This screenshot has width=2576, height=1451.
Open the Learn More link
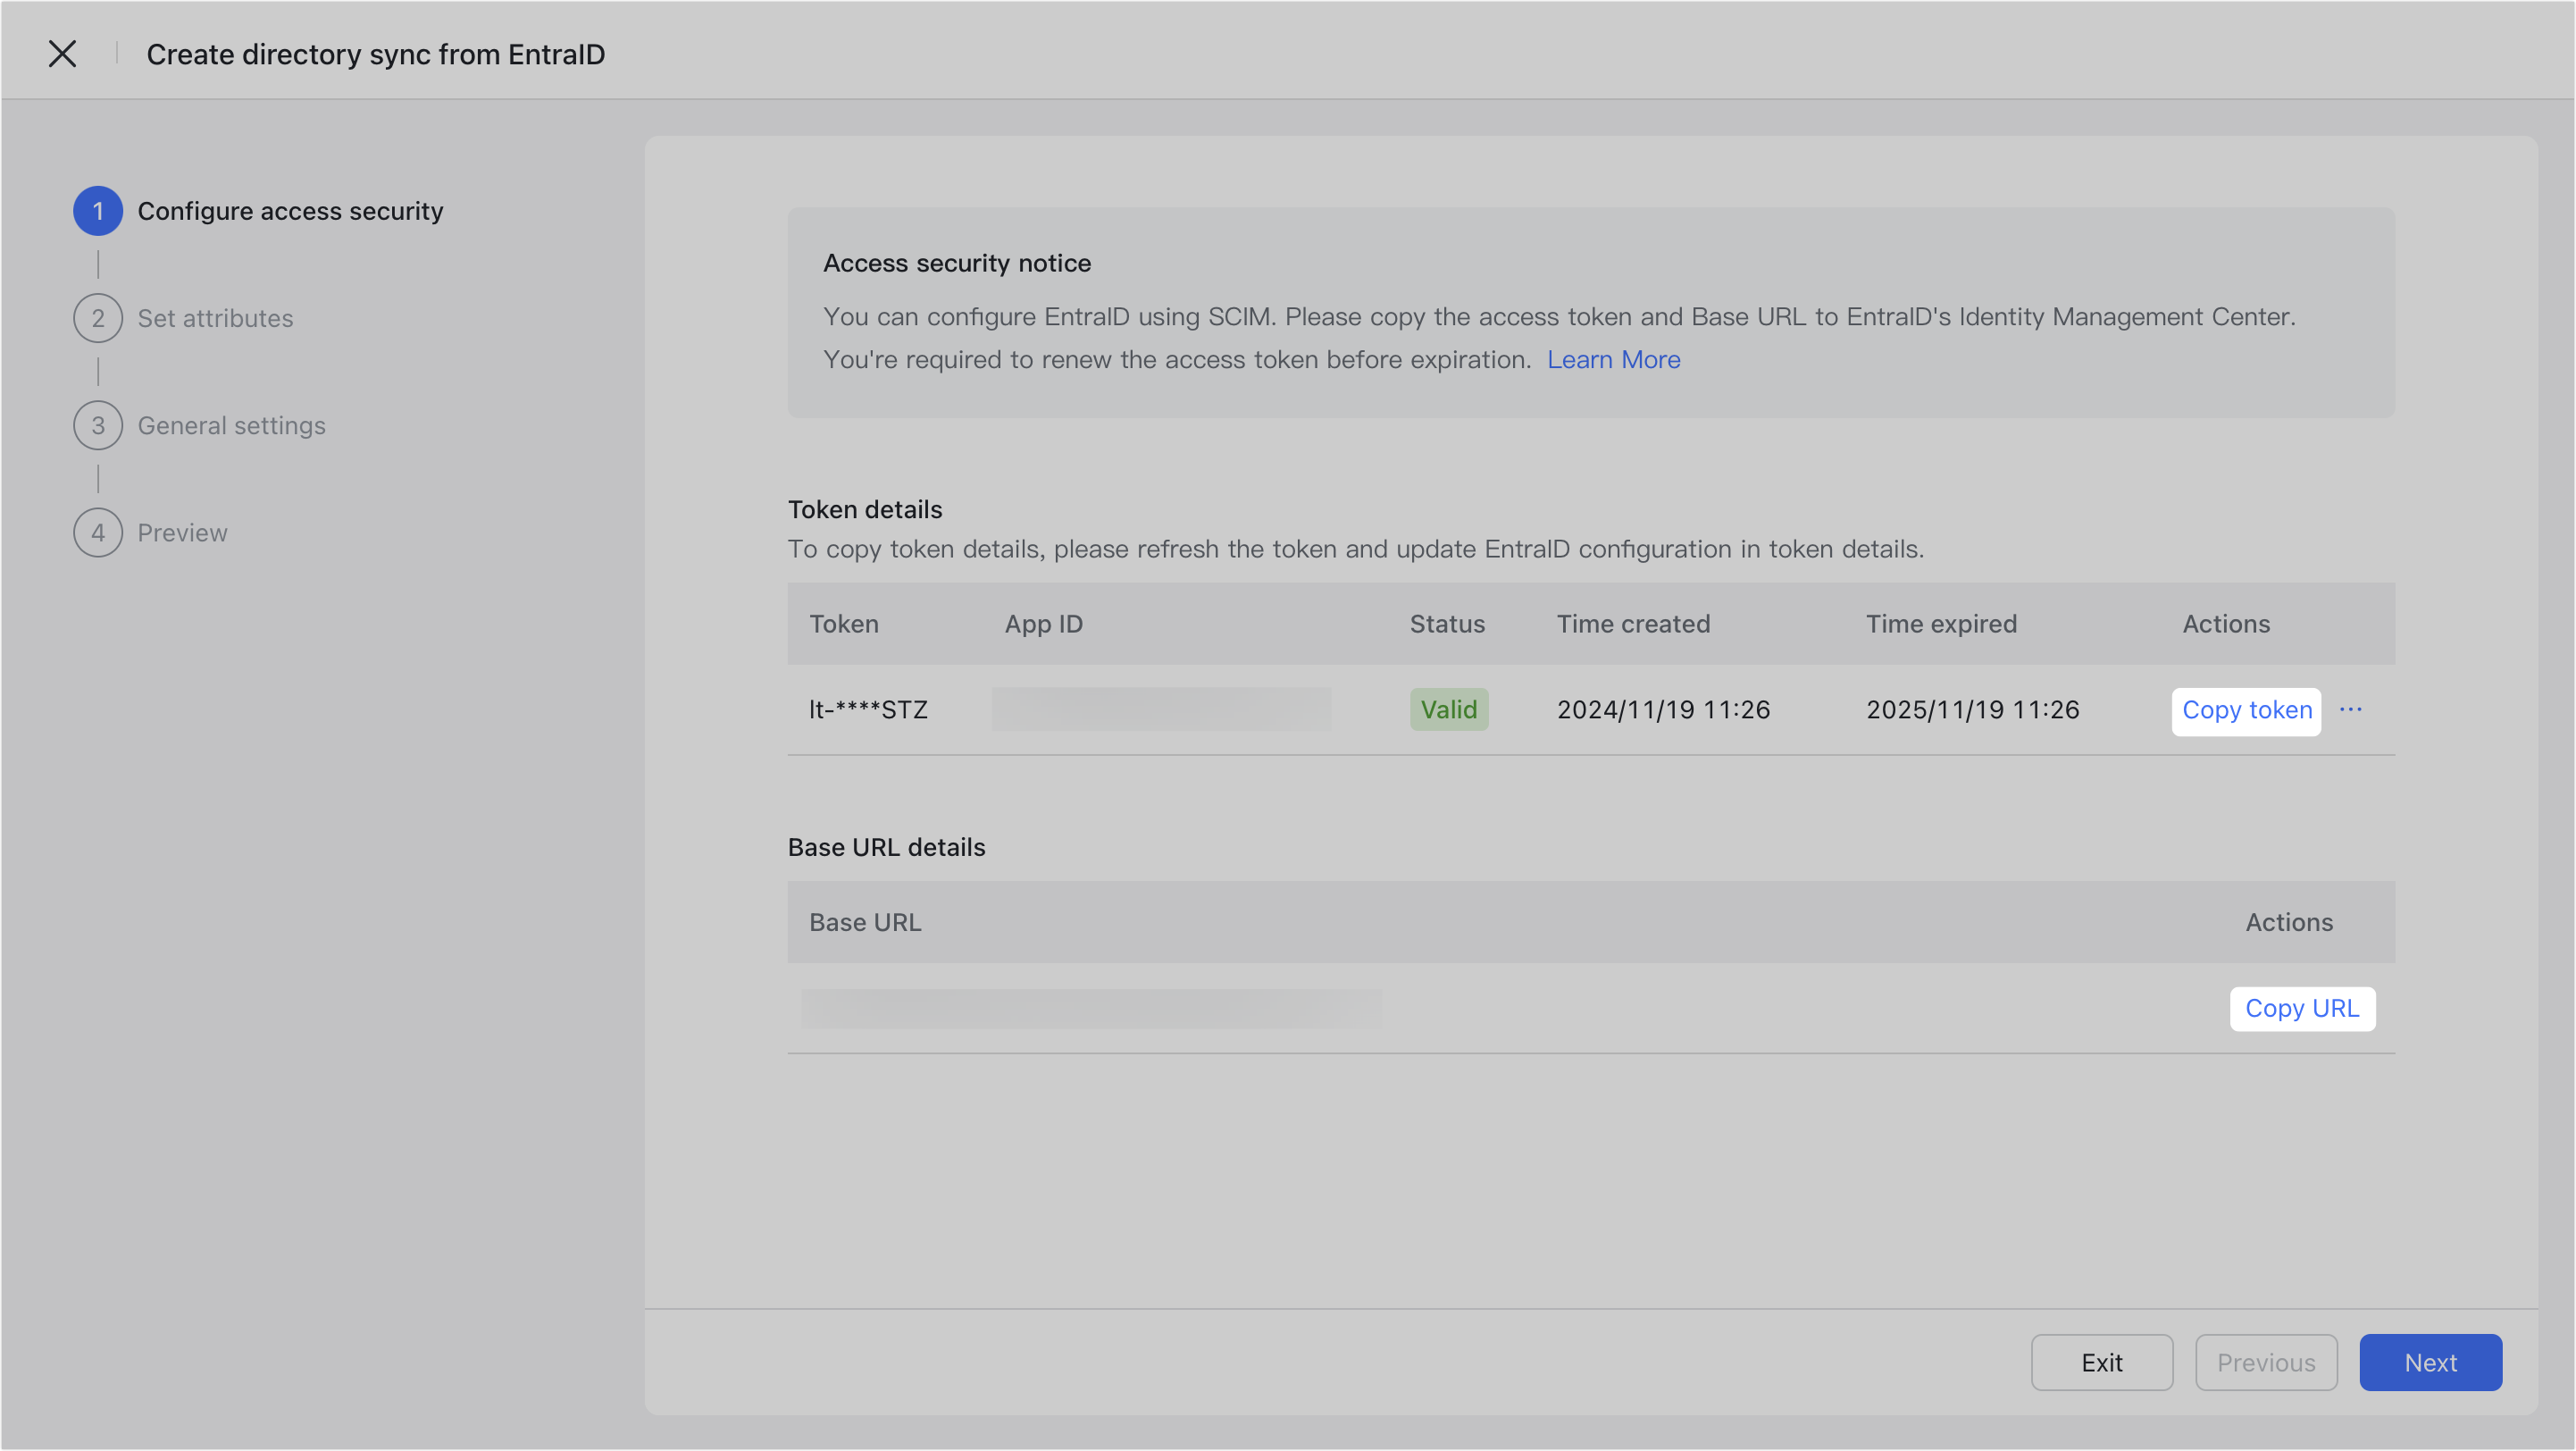click(1613, 359)
